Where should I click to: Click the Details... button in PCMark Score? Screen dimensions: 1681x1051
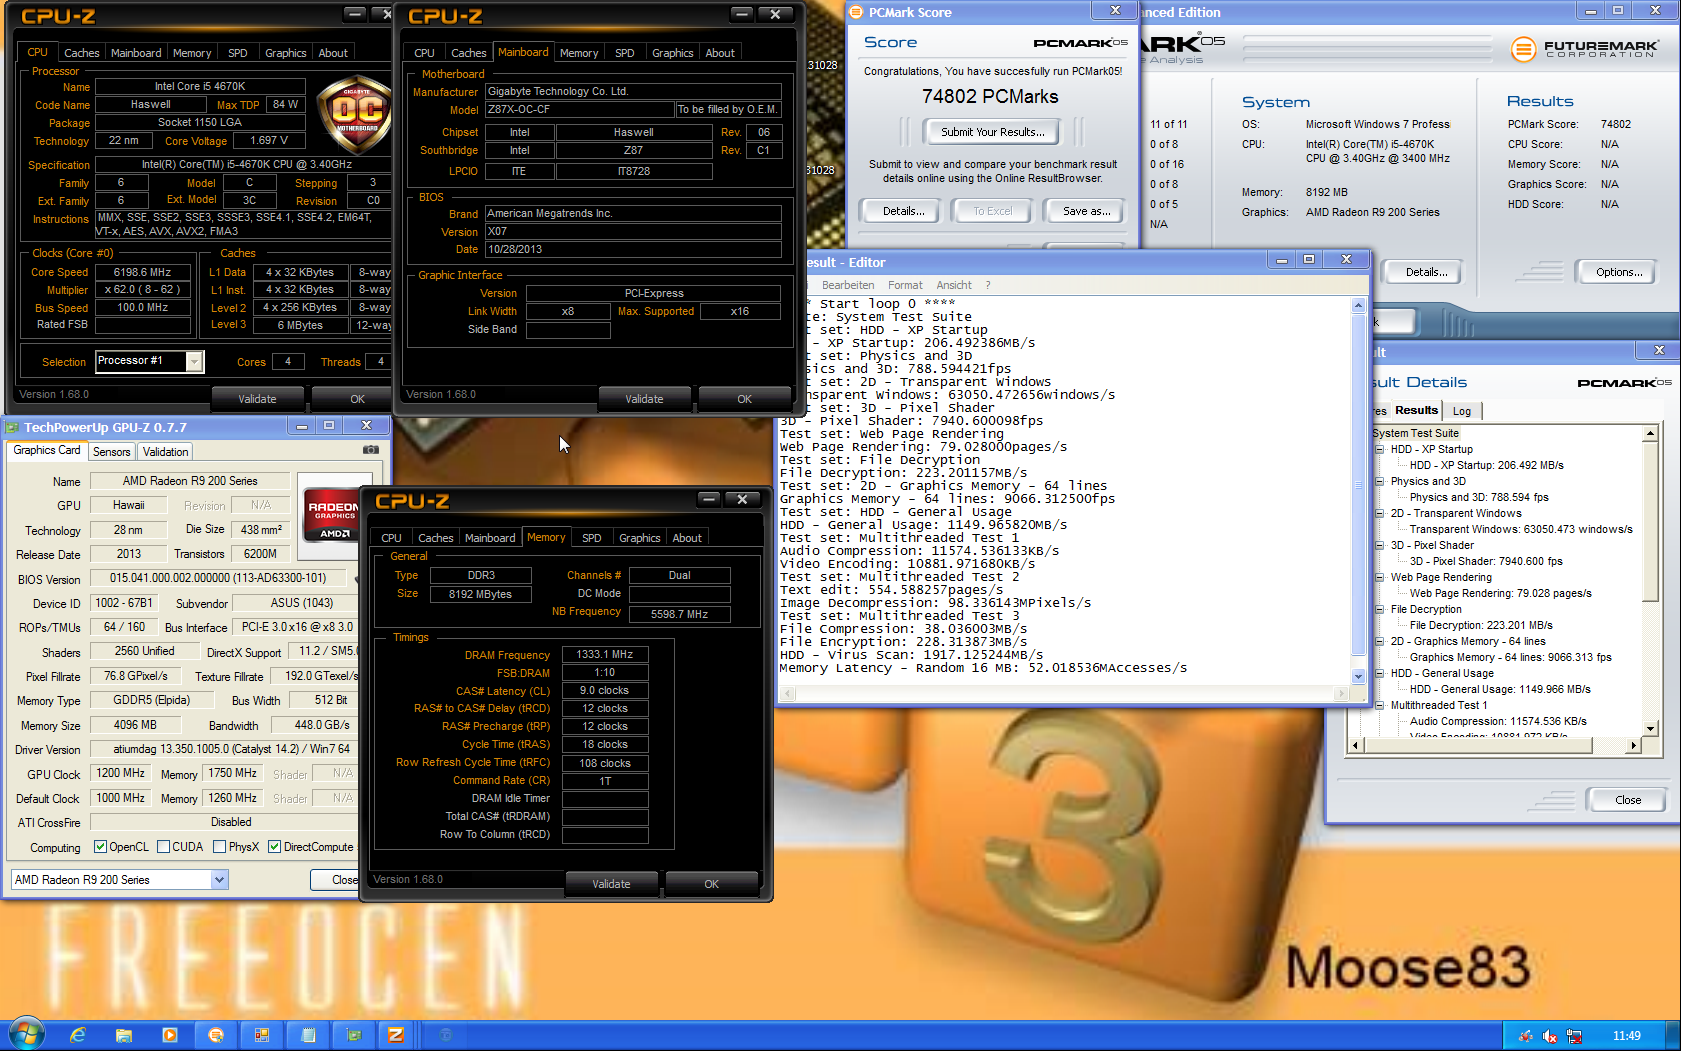[903, 211]
